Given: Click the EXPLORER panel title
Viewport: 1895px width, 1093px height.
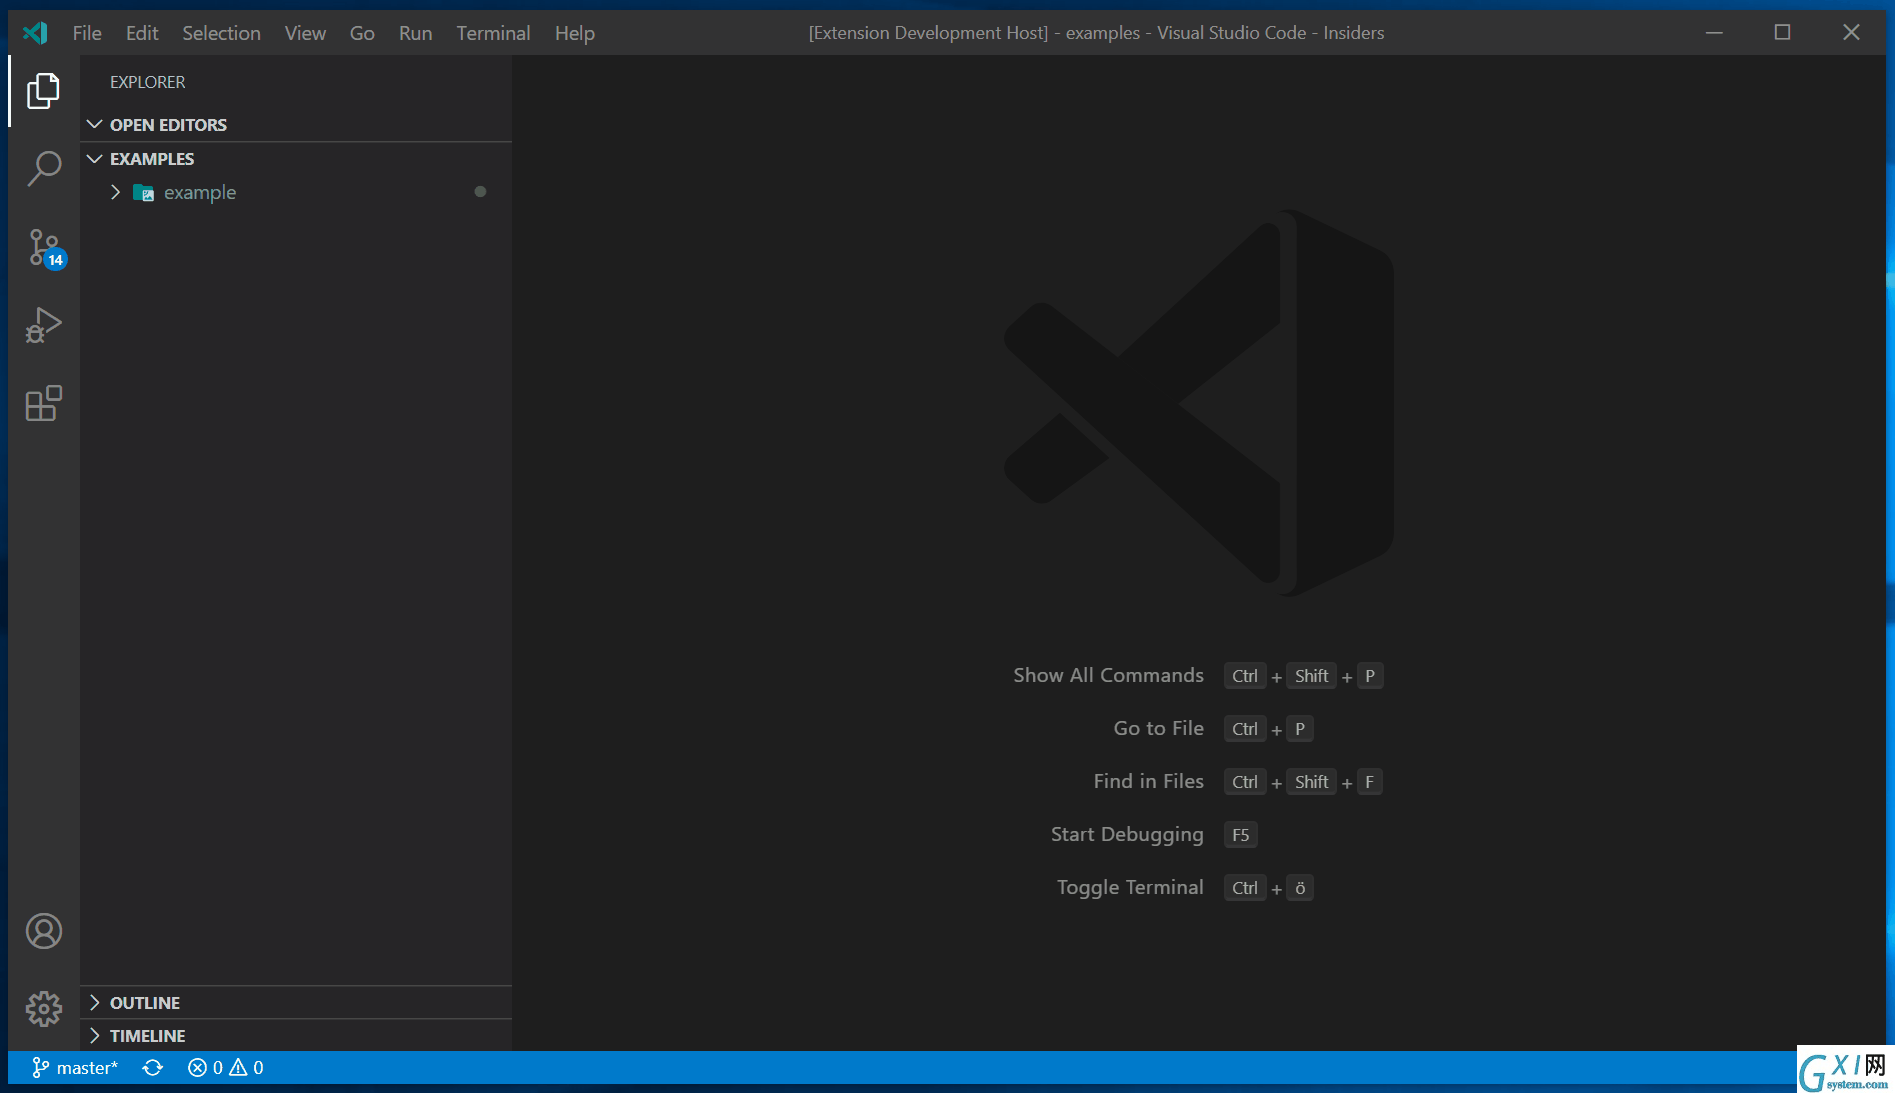Looking at the screenshot, I should [x=148, y=82].
